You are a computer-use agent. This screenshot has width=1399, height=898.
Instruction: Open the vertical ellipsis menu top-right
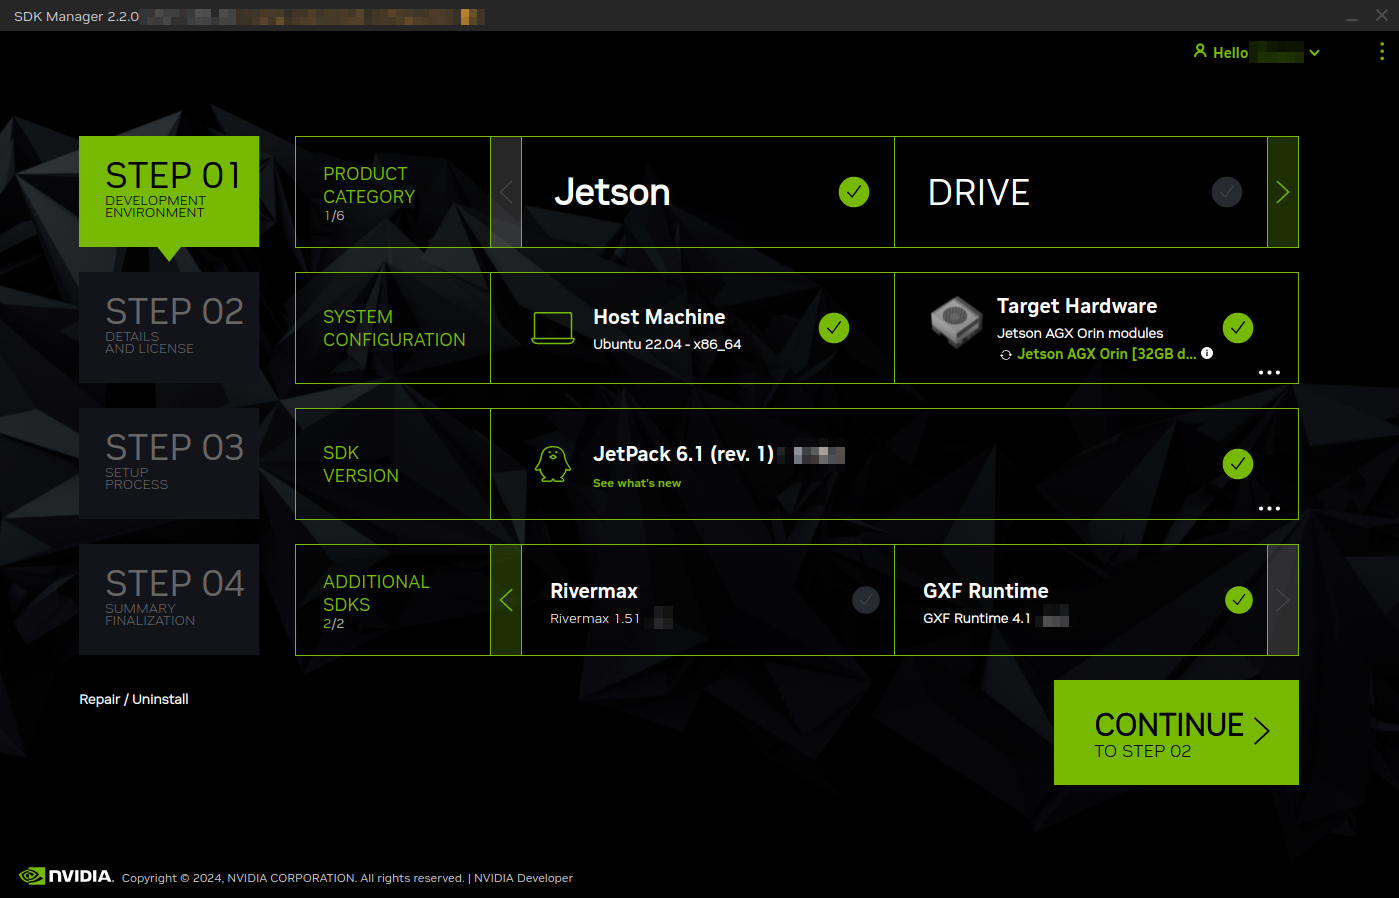(1381, 51)
